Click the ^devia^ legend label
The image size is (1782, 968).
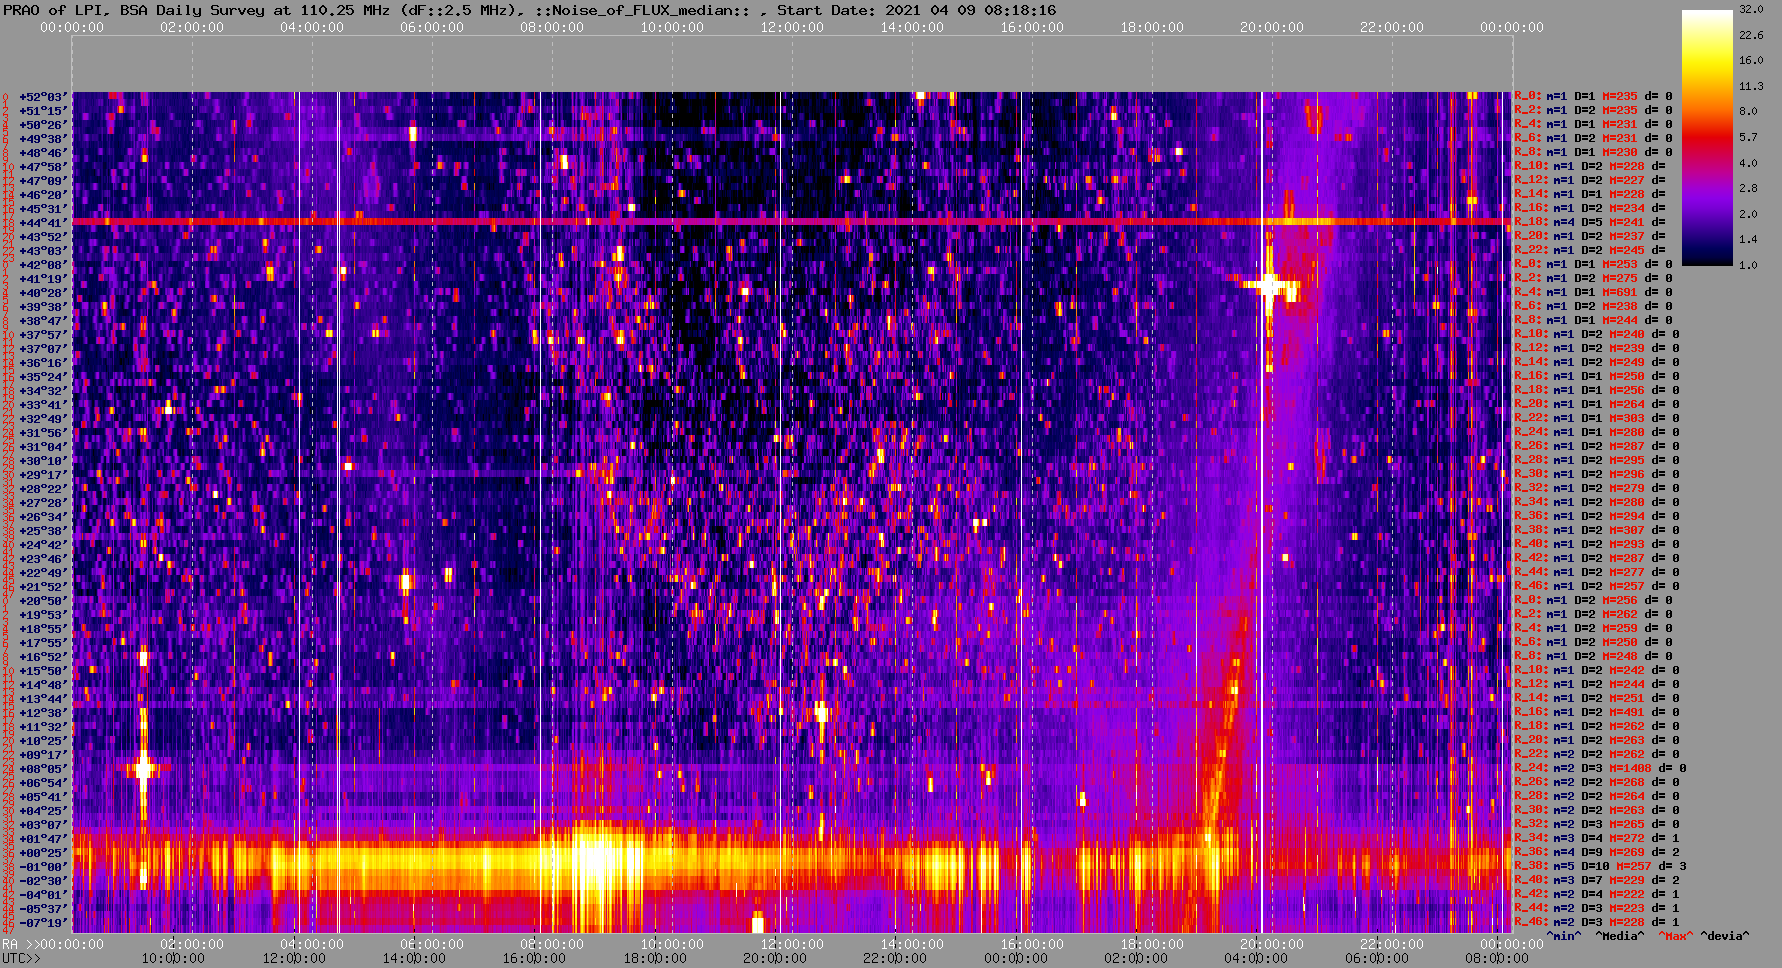coord(1725,936)
